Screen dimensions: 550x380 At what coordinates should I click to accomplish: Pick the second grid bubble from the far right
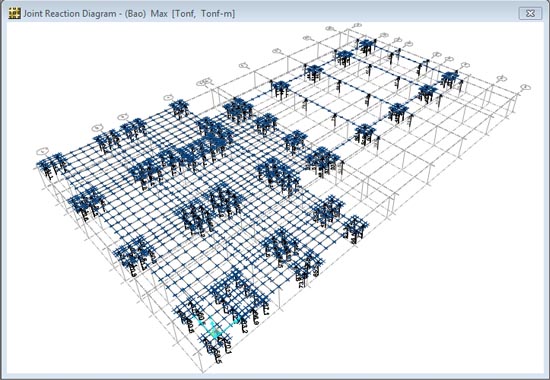click(x=502, y=78)
